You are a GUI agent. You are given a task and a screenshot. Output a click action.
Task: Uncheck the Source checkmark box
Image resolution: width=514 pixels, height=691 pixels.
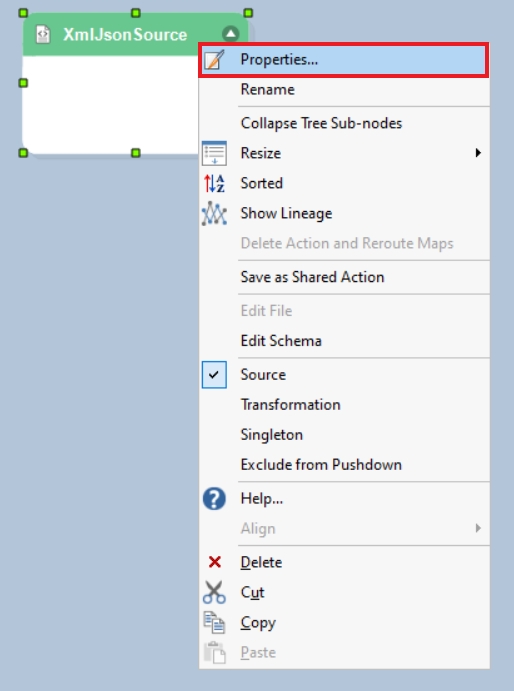[214, 375]
